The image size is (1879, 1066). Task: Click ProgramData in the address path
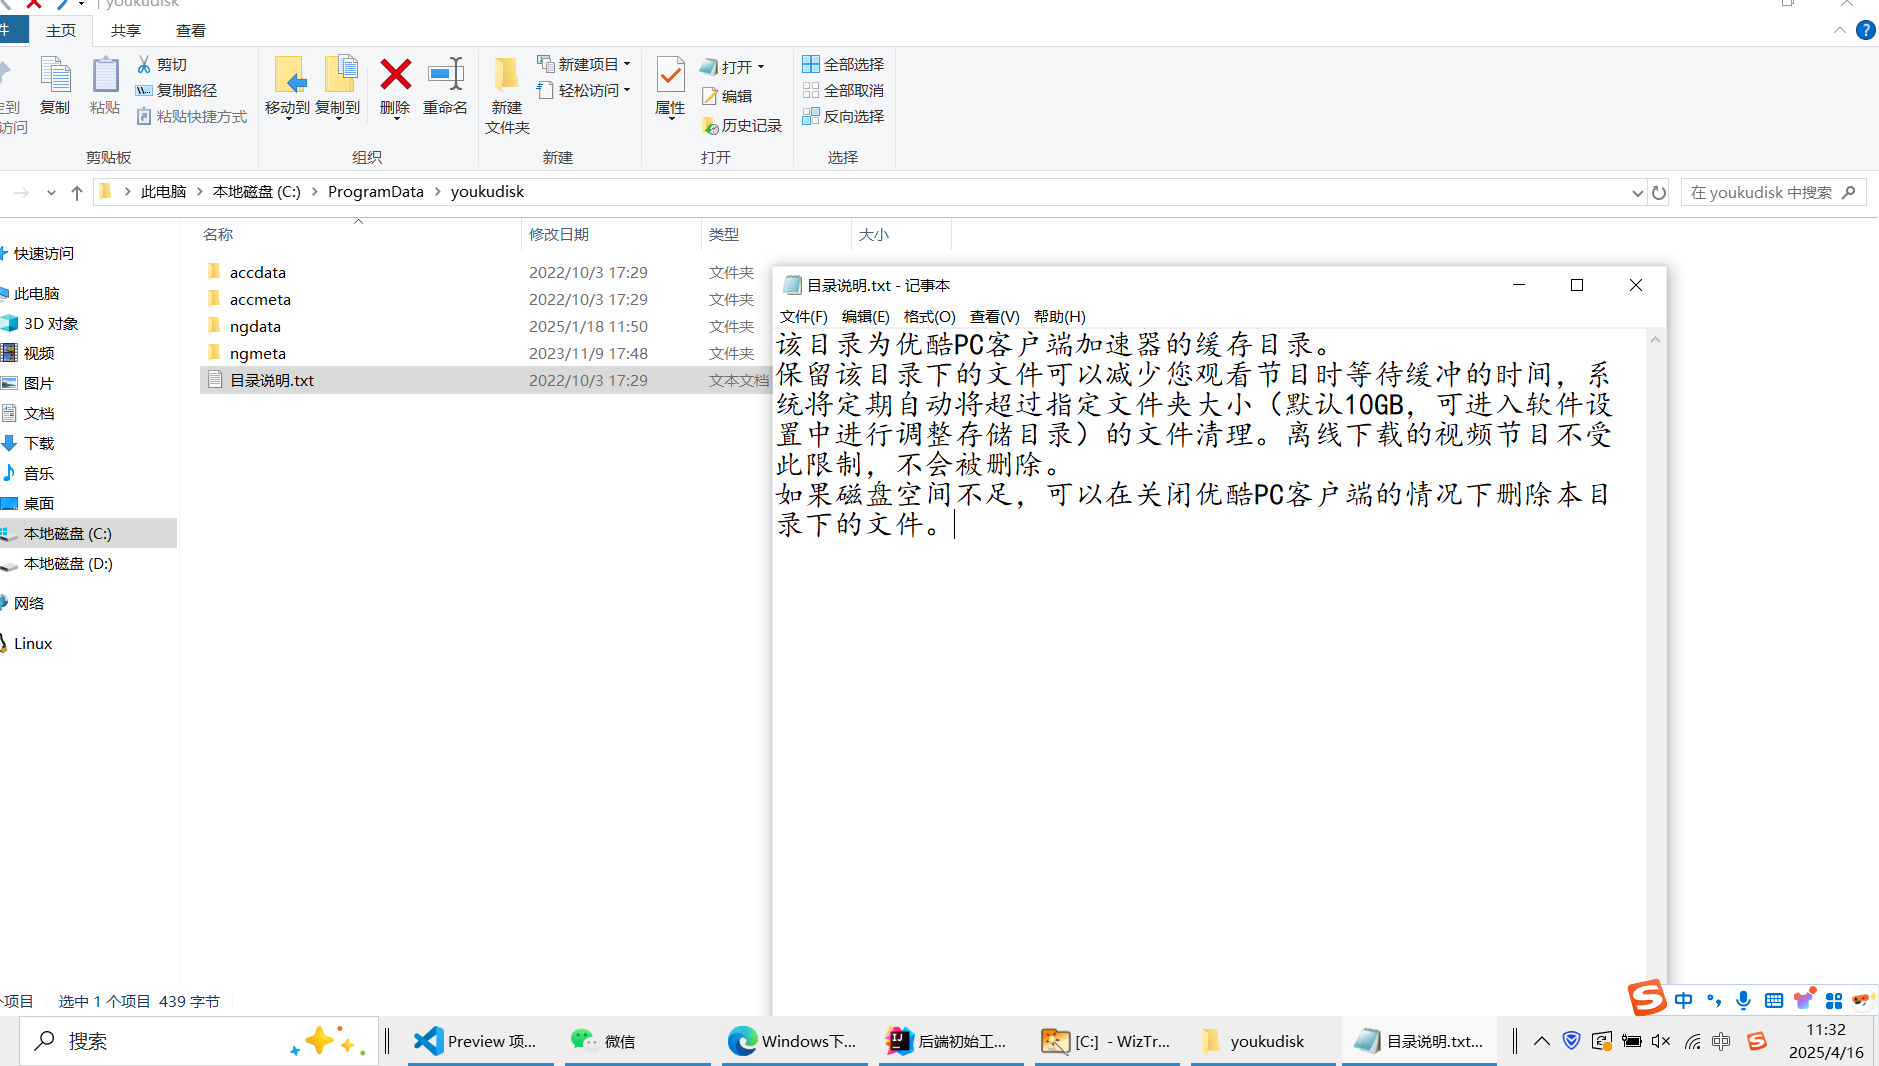point(375,191)
